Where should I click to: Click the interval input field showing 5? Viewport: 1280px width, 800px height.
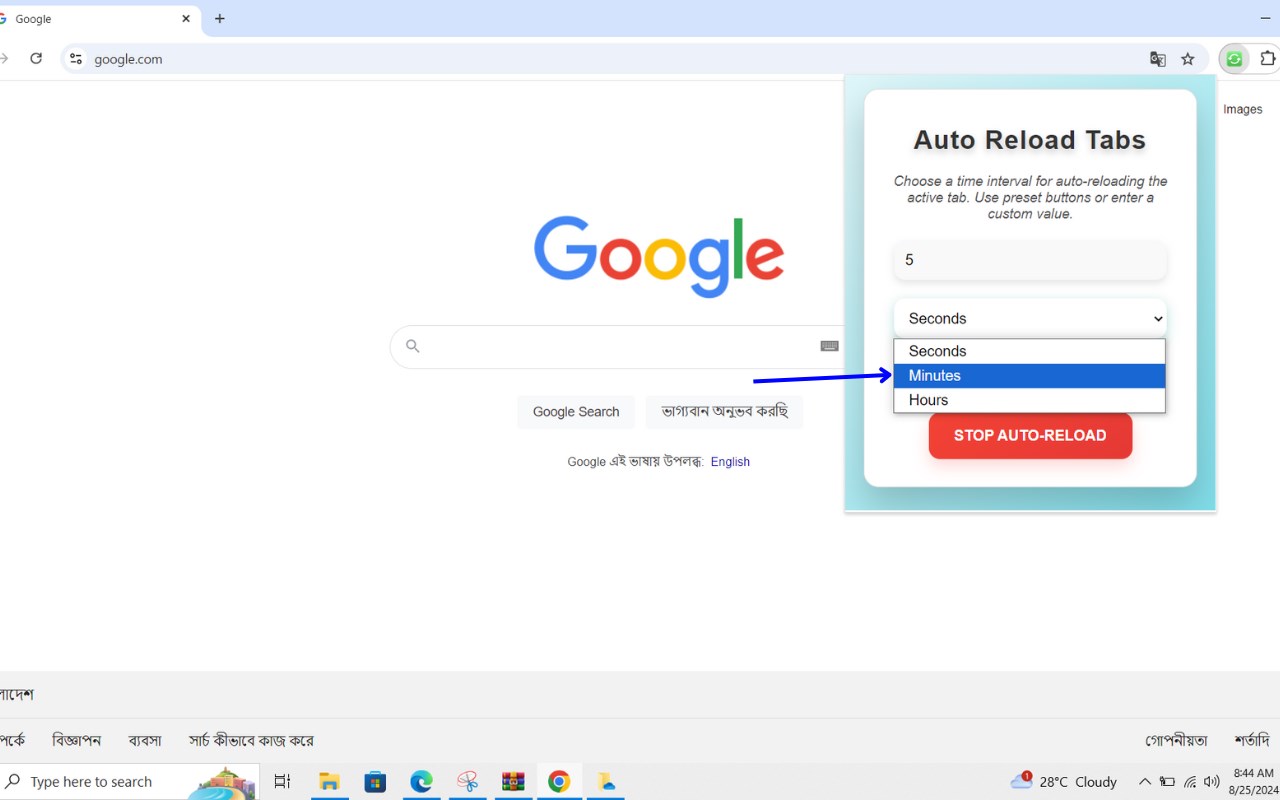tap(1030, 260)
